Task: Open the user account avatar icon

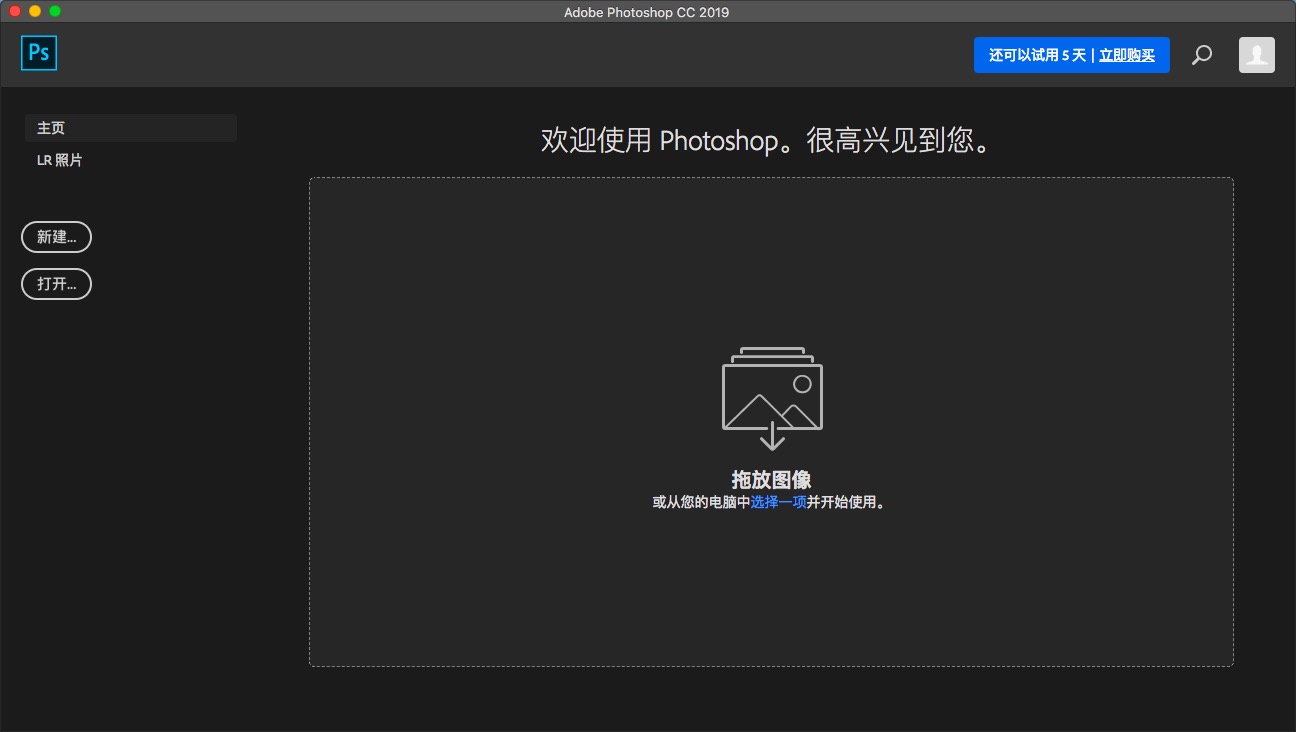Action: point(1257,55)
